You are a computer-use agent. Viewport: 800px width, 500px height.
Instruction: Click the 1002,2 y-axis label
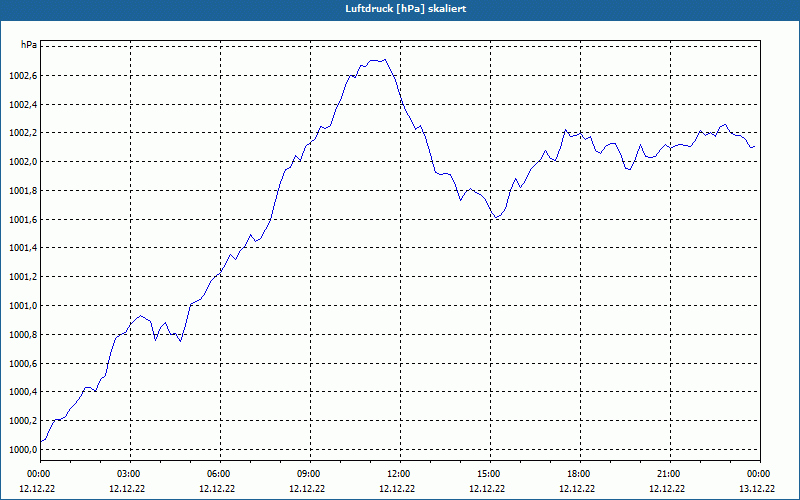click(x=23, y=133)
